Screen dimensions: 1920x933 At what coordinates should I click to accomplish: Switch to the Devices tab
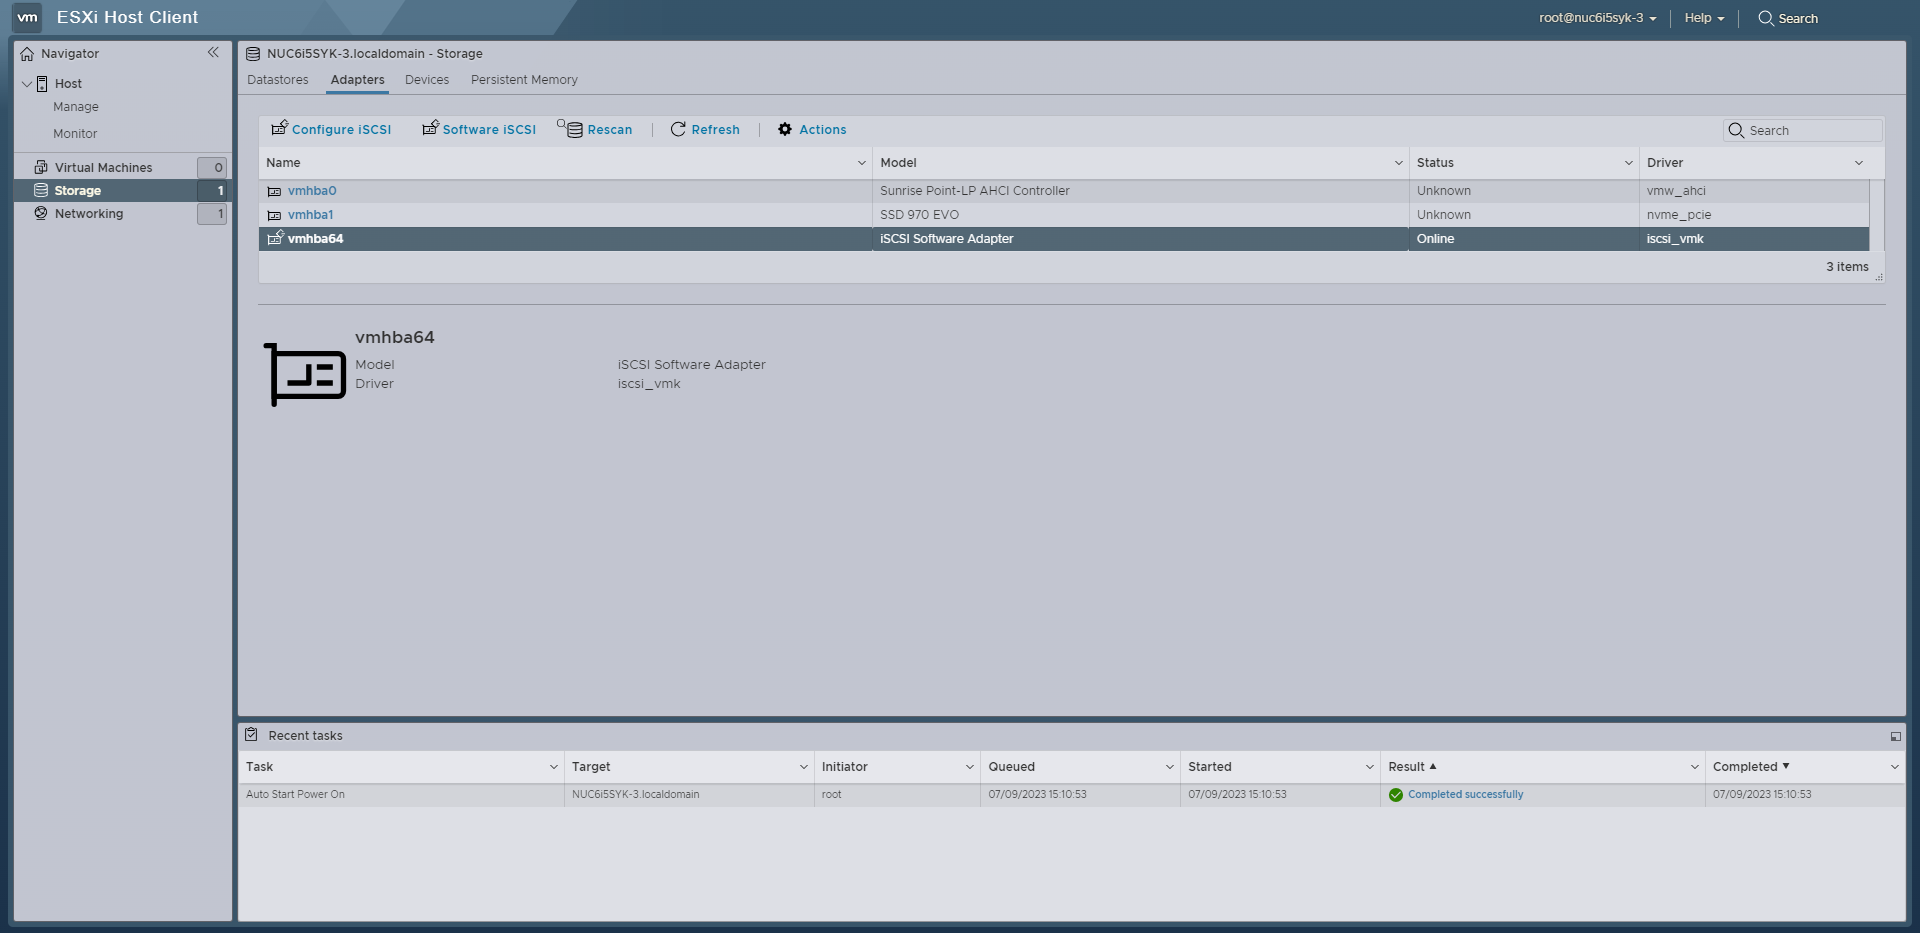426,80
